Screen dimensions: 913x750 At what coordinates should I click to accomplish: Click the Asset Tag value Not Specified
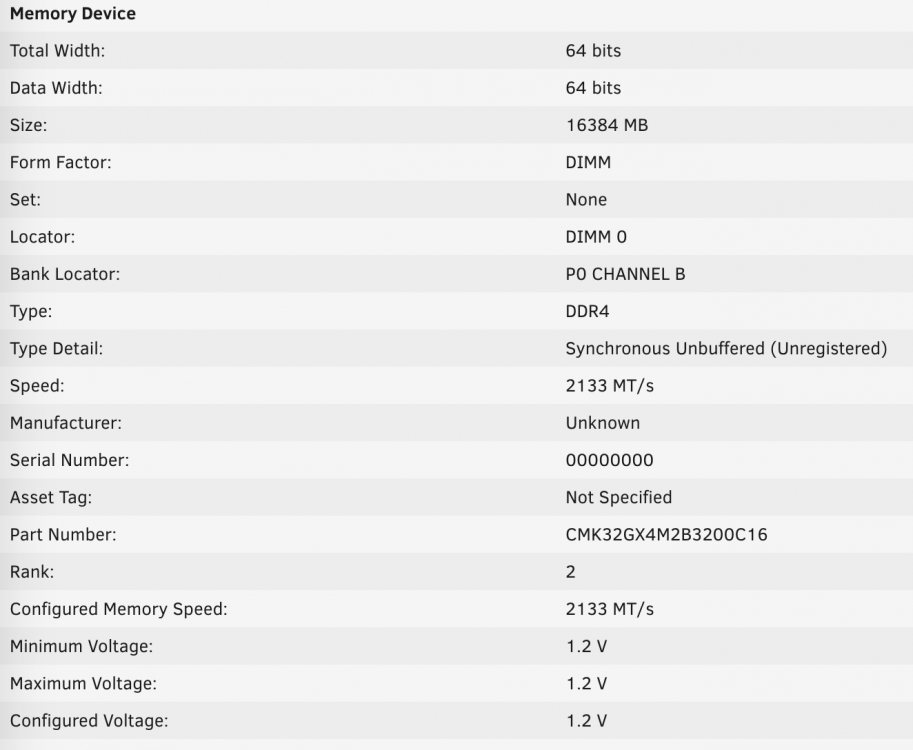(619, 497)
